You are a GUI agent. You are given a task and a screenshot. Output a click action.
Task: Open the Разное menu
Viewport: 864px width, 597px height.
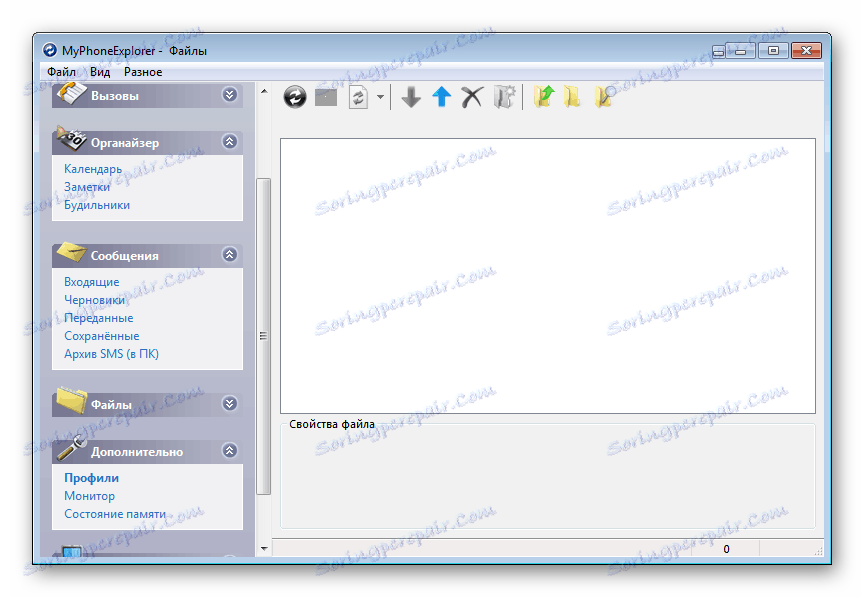coord(143,72)
